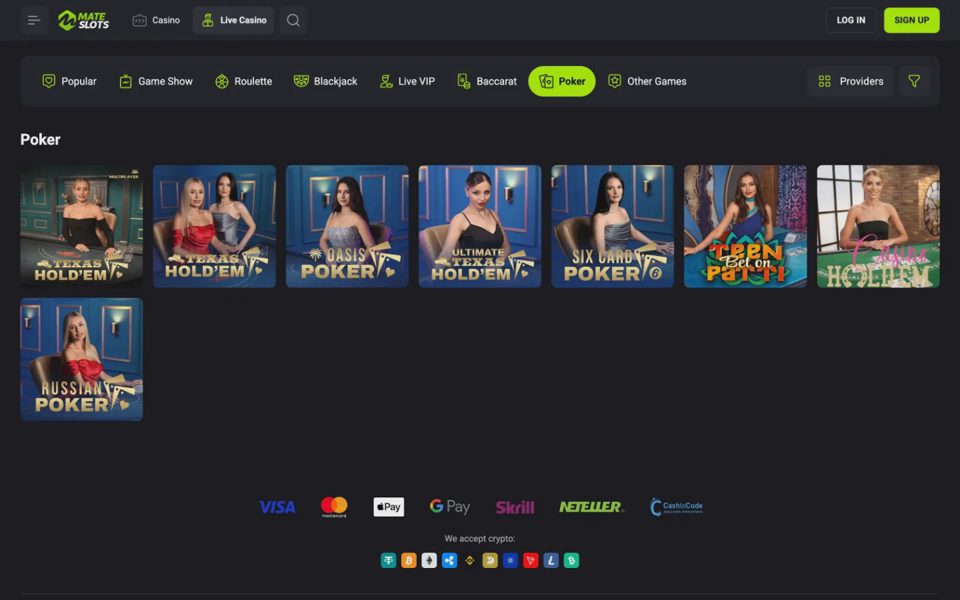Viewport: 960px width, 600px height.
Task: Open the Providers list
Action: (x=851, y=81)
